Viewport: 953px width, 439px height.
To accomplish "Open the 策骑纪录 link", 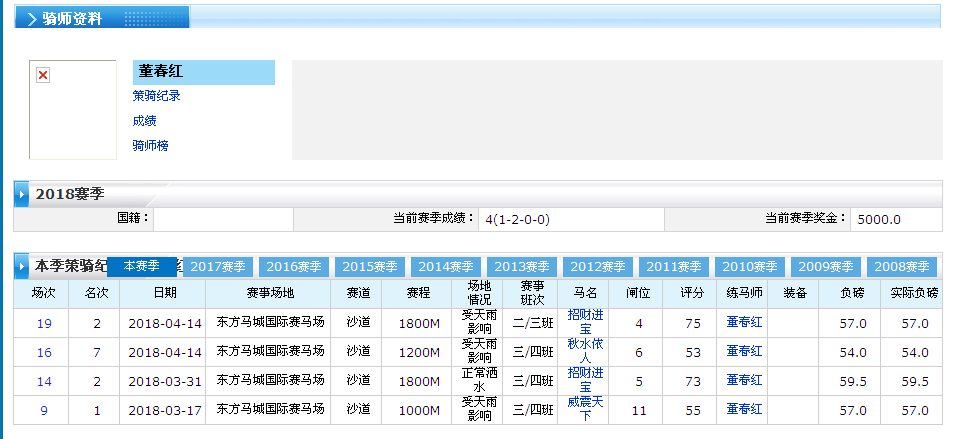I will click(x=156, y=96).
